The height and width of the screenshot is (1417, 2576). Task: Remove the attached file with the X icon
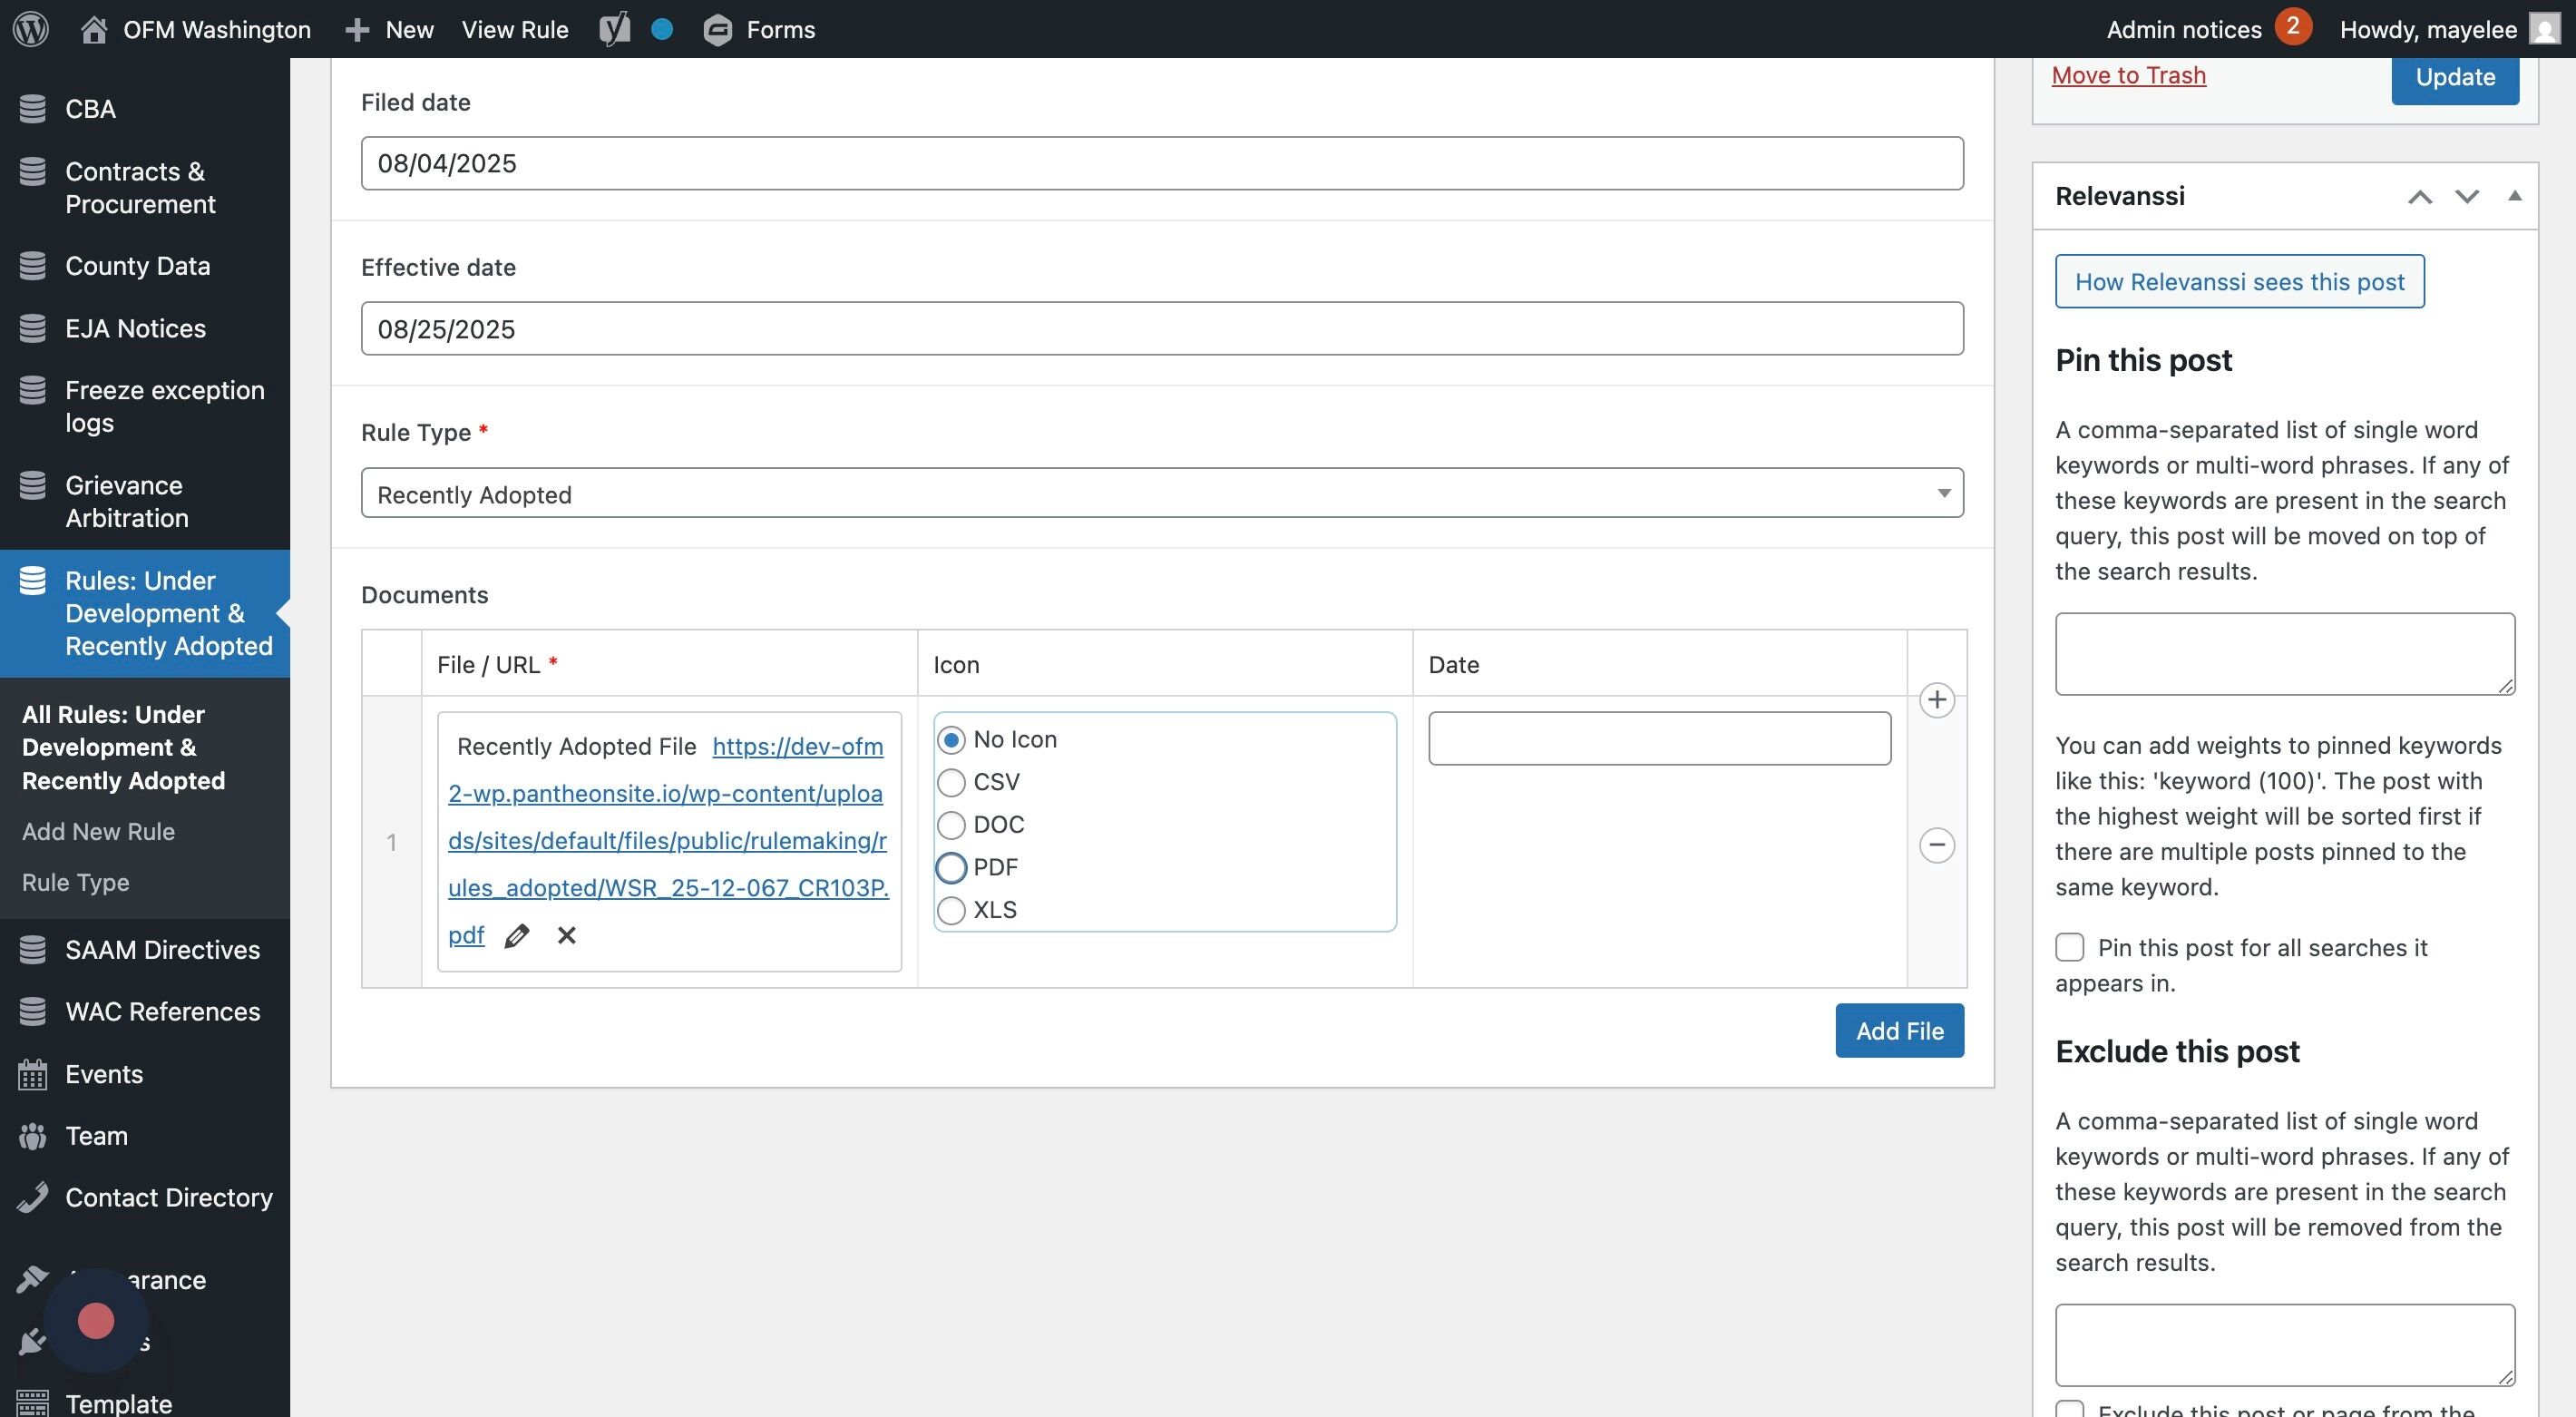[x=567, y=936]
